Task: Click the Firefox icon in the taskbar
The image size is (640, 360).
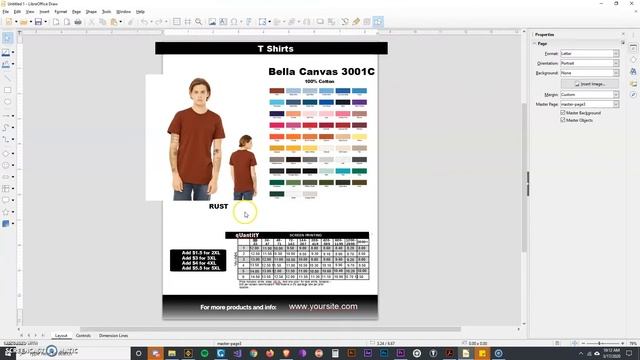Action: 270,353
